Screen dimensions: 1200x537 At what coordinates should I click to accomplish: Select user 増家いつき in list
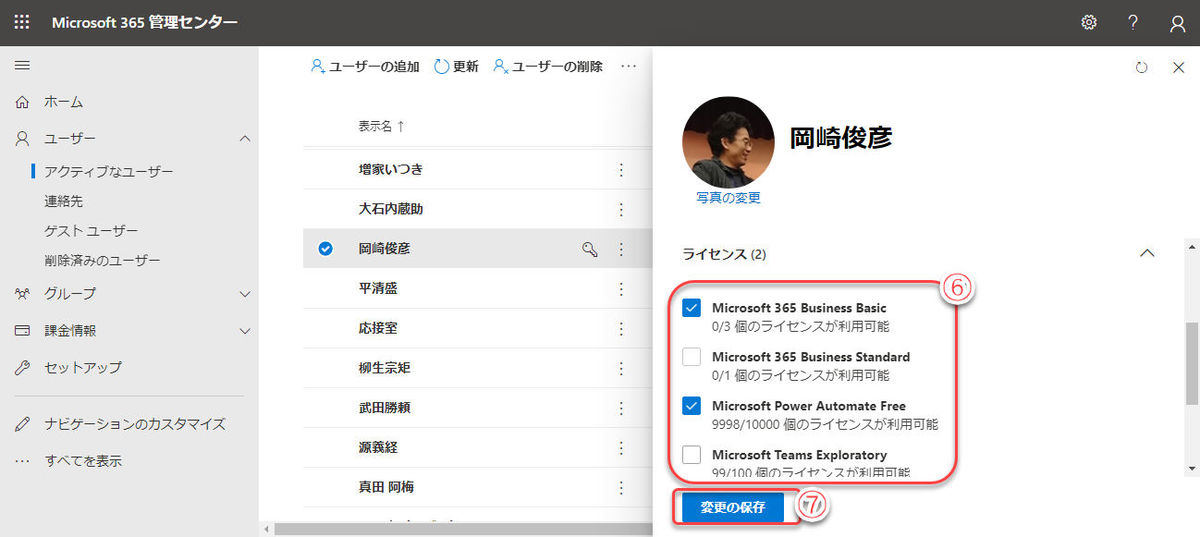tap(390, 170)
